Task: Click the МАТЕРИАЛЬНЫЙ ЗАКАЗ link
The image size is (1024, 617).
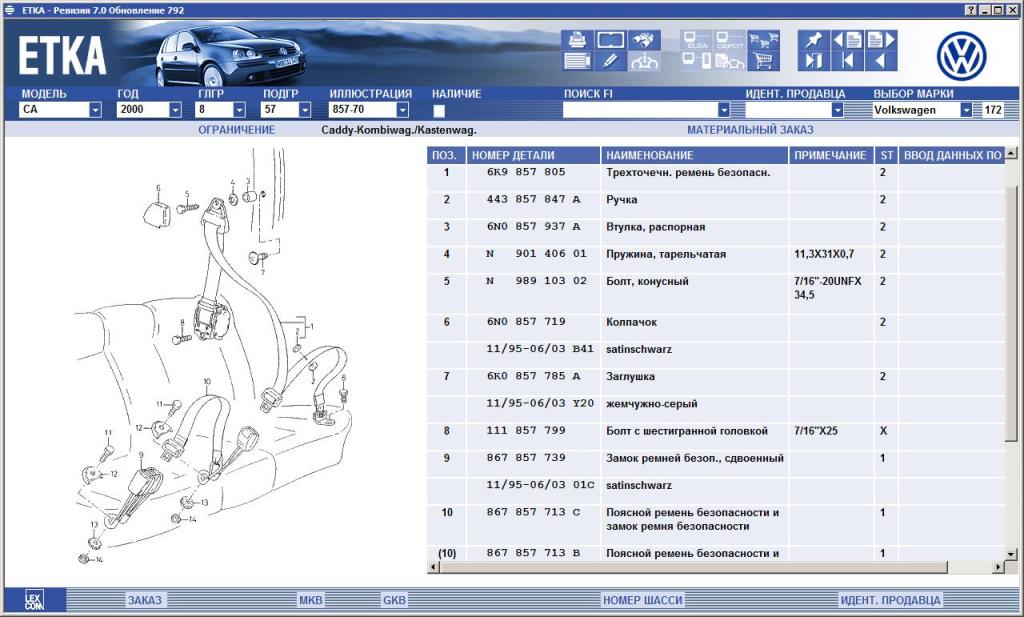Action: (x=750, y=130)
